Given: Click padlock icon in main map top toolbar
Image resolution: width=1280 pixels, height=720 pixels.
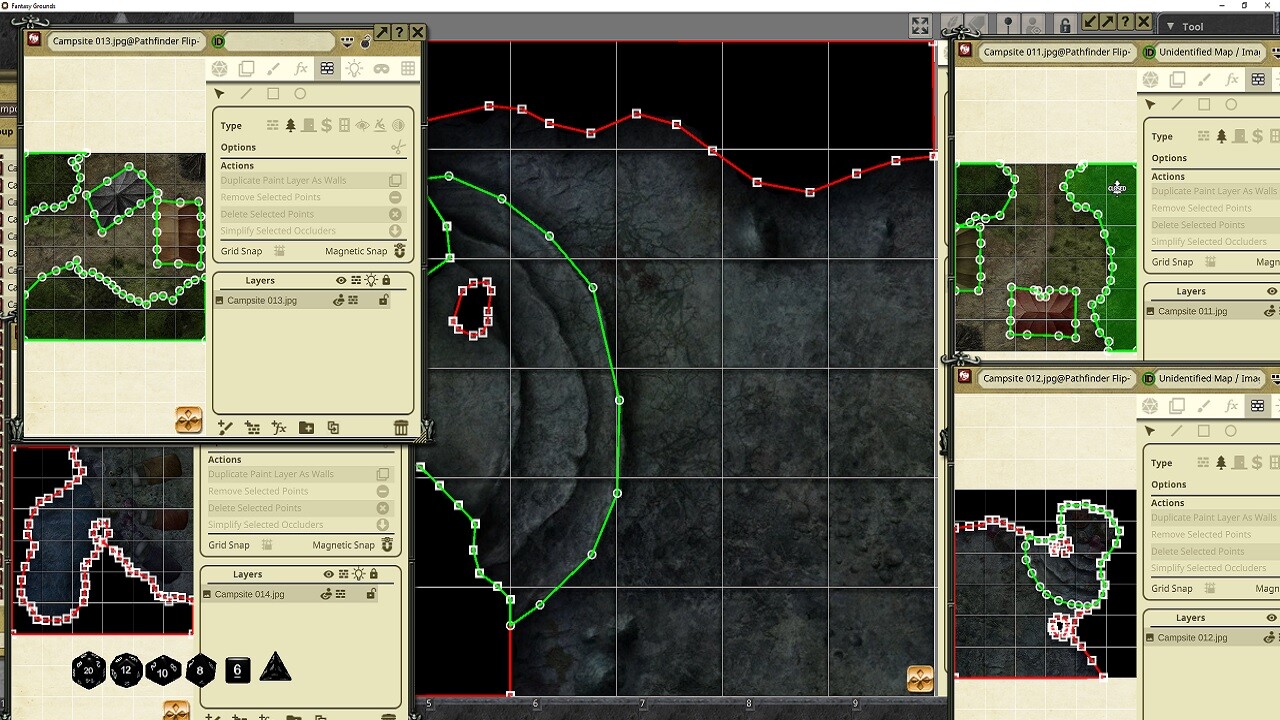Looking at the screenshot, I should (x=1064, y=25).
